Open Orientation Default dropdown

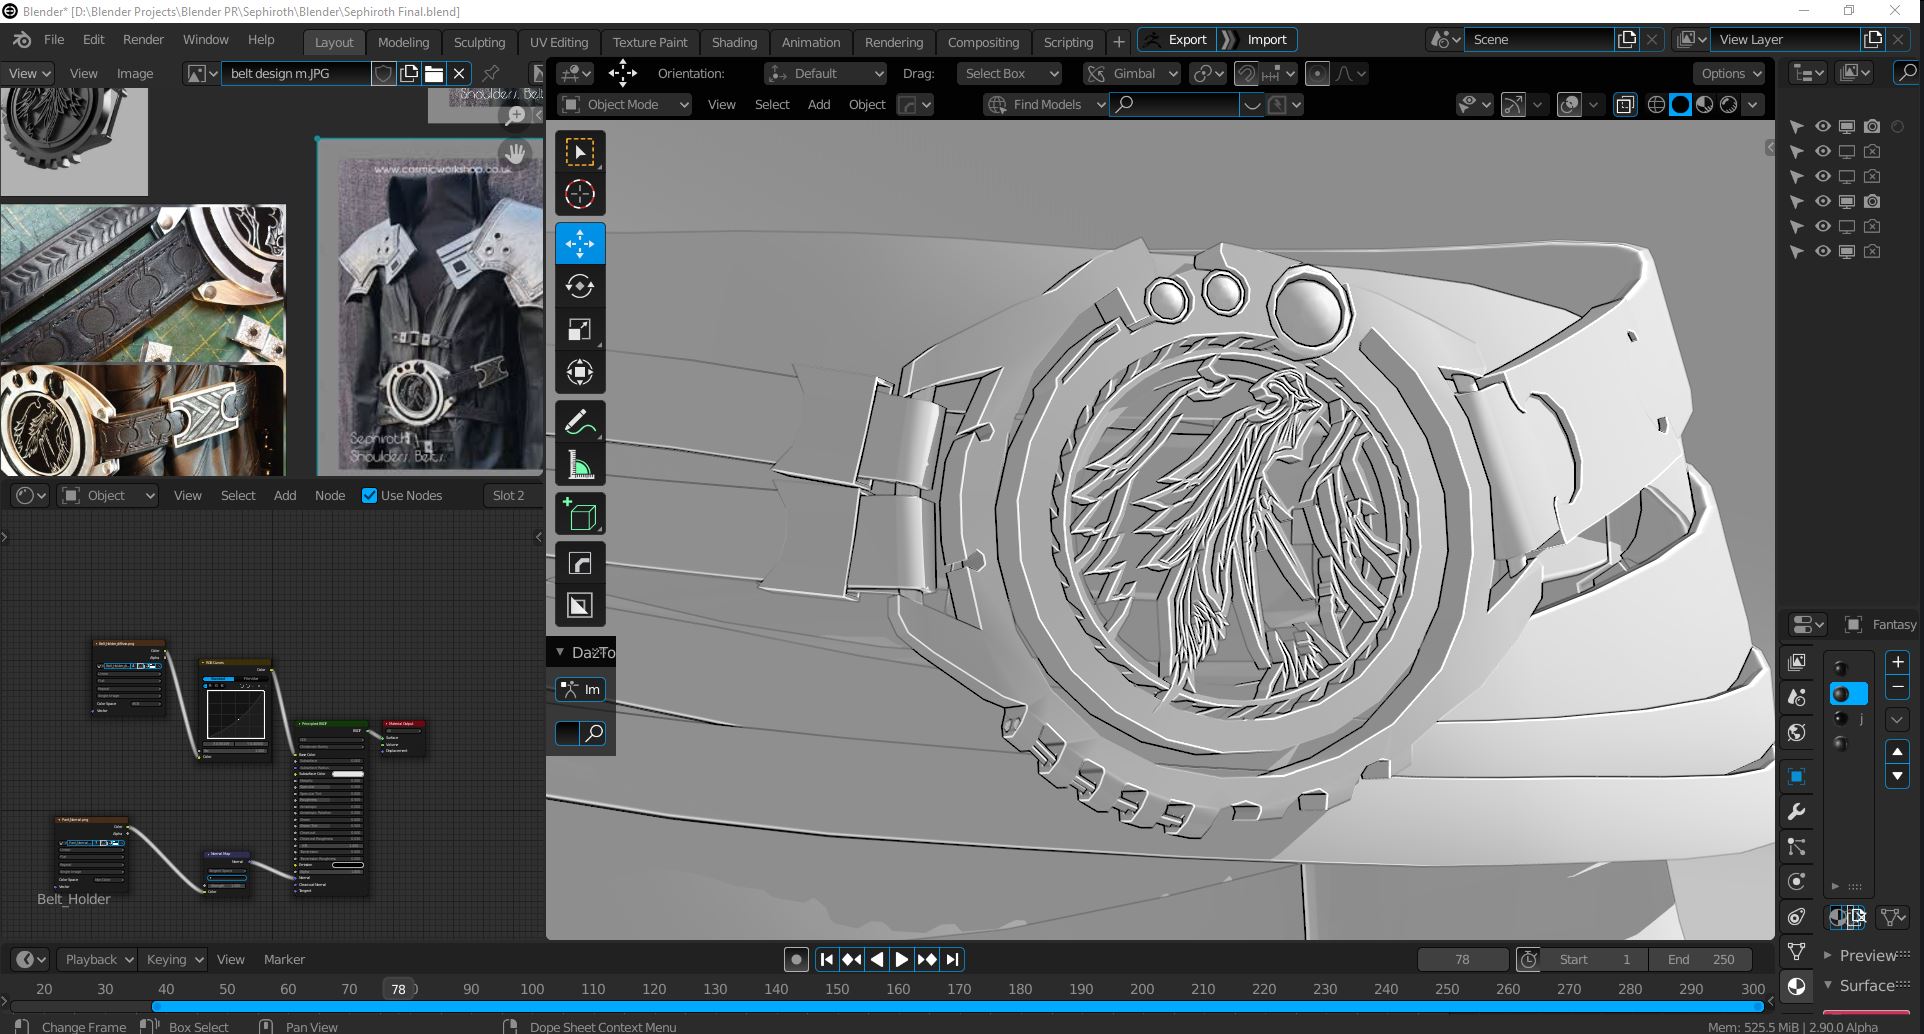[826, 73]
